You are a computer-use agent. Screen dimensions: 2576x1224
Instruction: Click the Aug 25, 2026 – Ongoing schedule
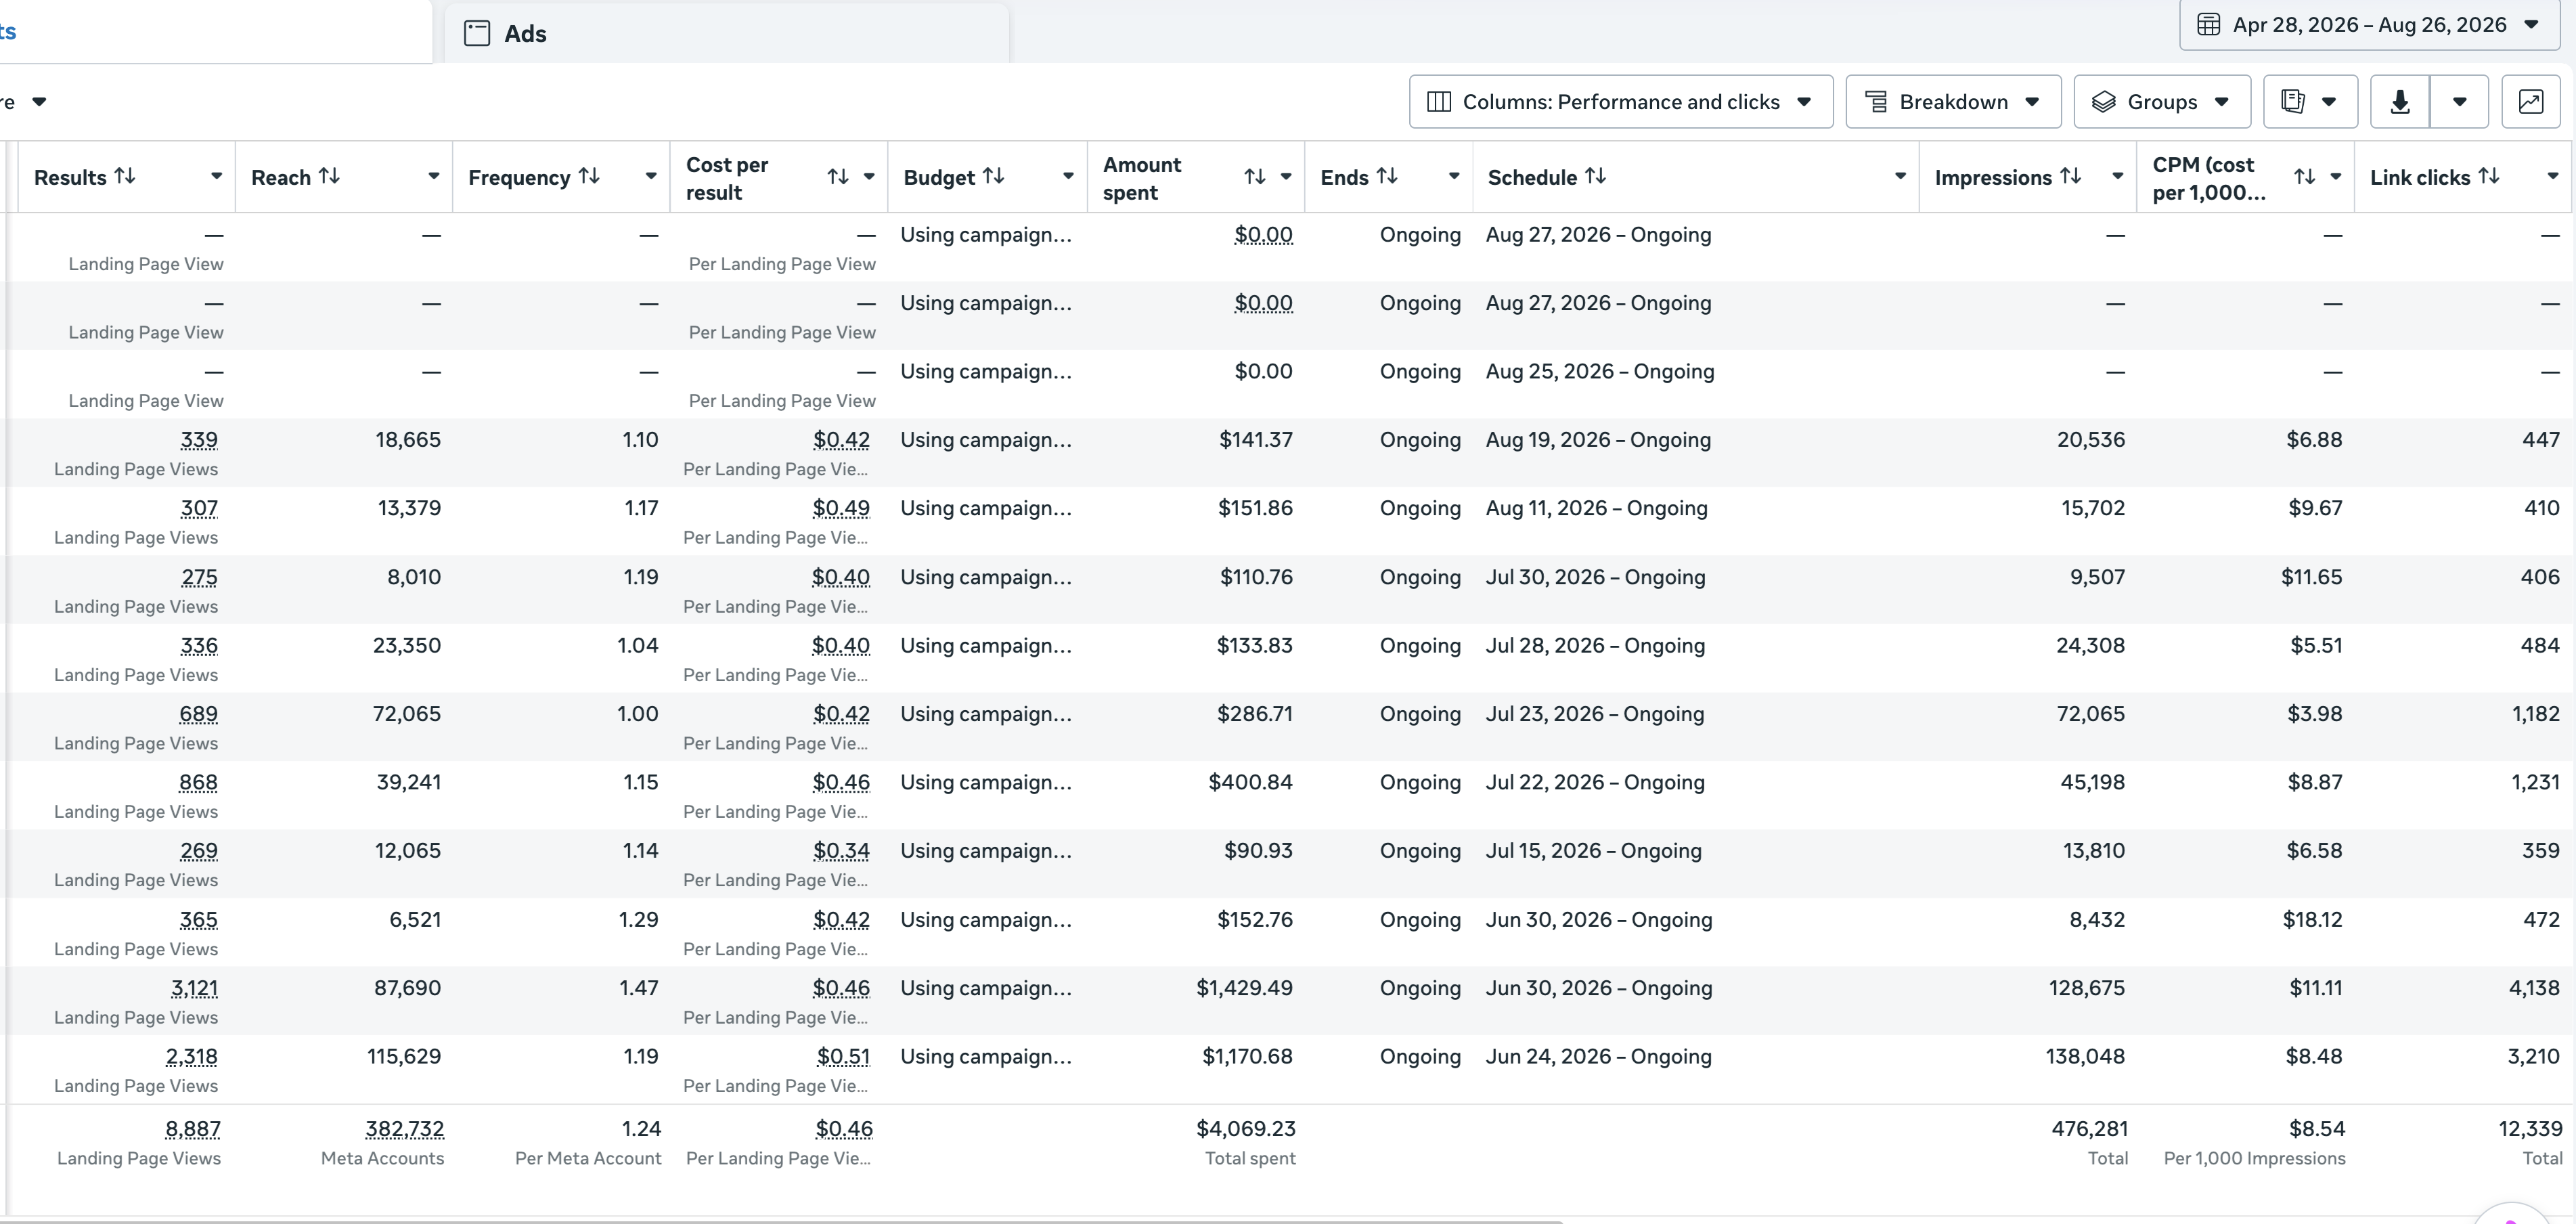1600,372
